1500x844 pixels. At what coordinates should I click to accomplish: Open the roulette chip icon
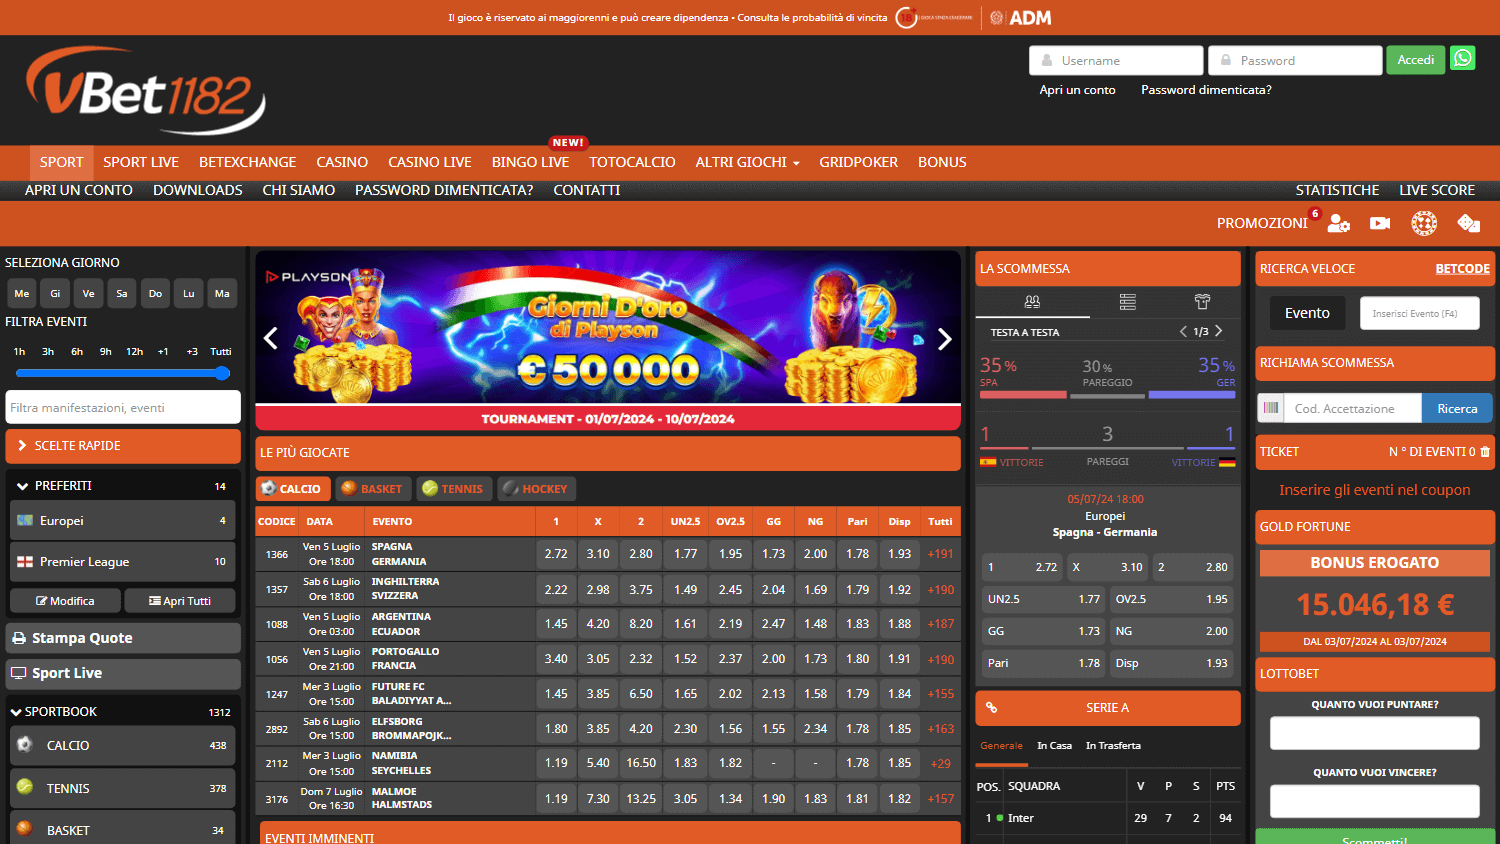1424,223
